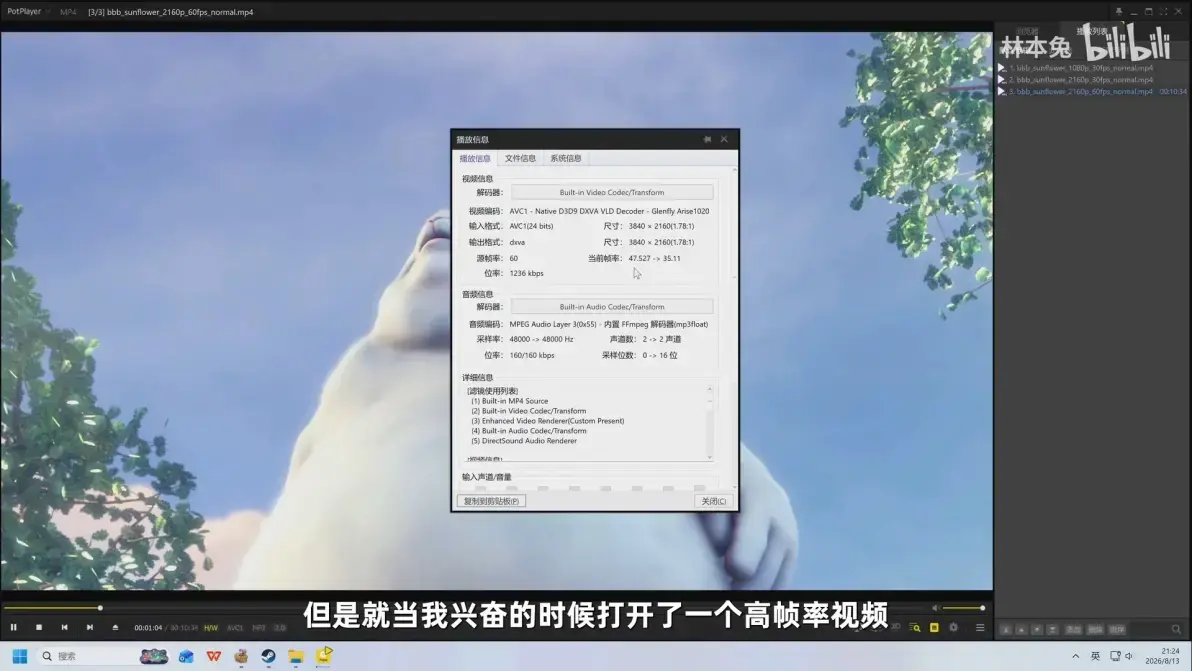The height and width of the screenshot is (671, 1192).
Task: Click the down arrow of detail list
Action: (710, 457)
